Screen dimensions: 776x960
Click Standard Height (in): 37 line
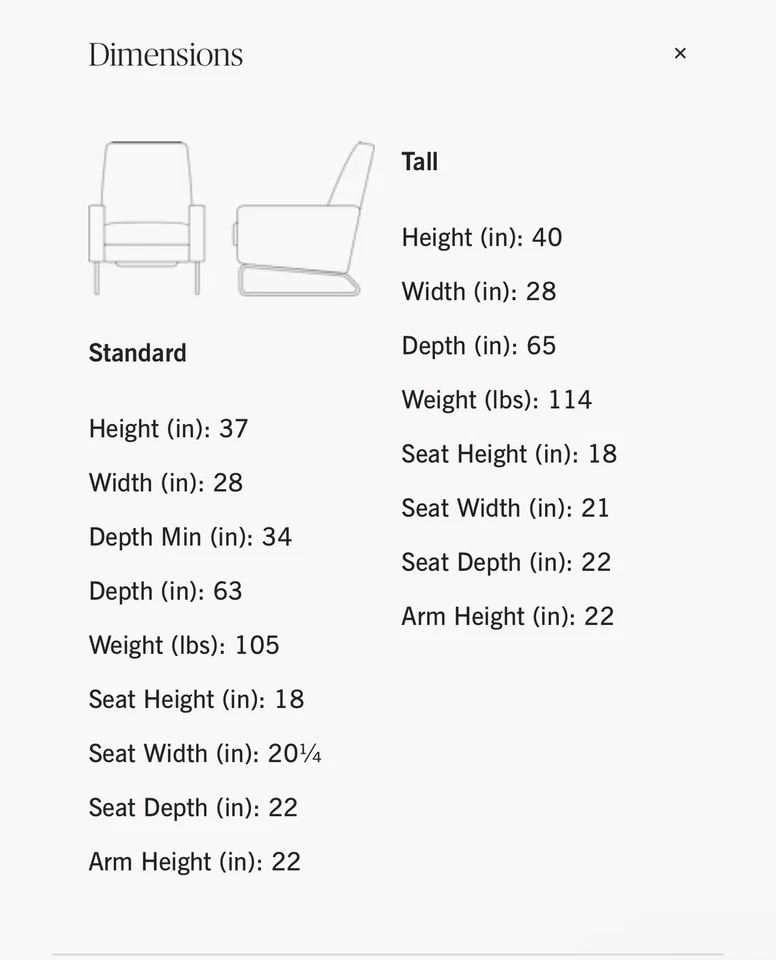[168, 429]
